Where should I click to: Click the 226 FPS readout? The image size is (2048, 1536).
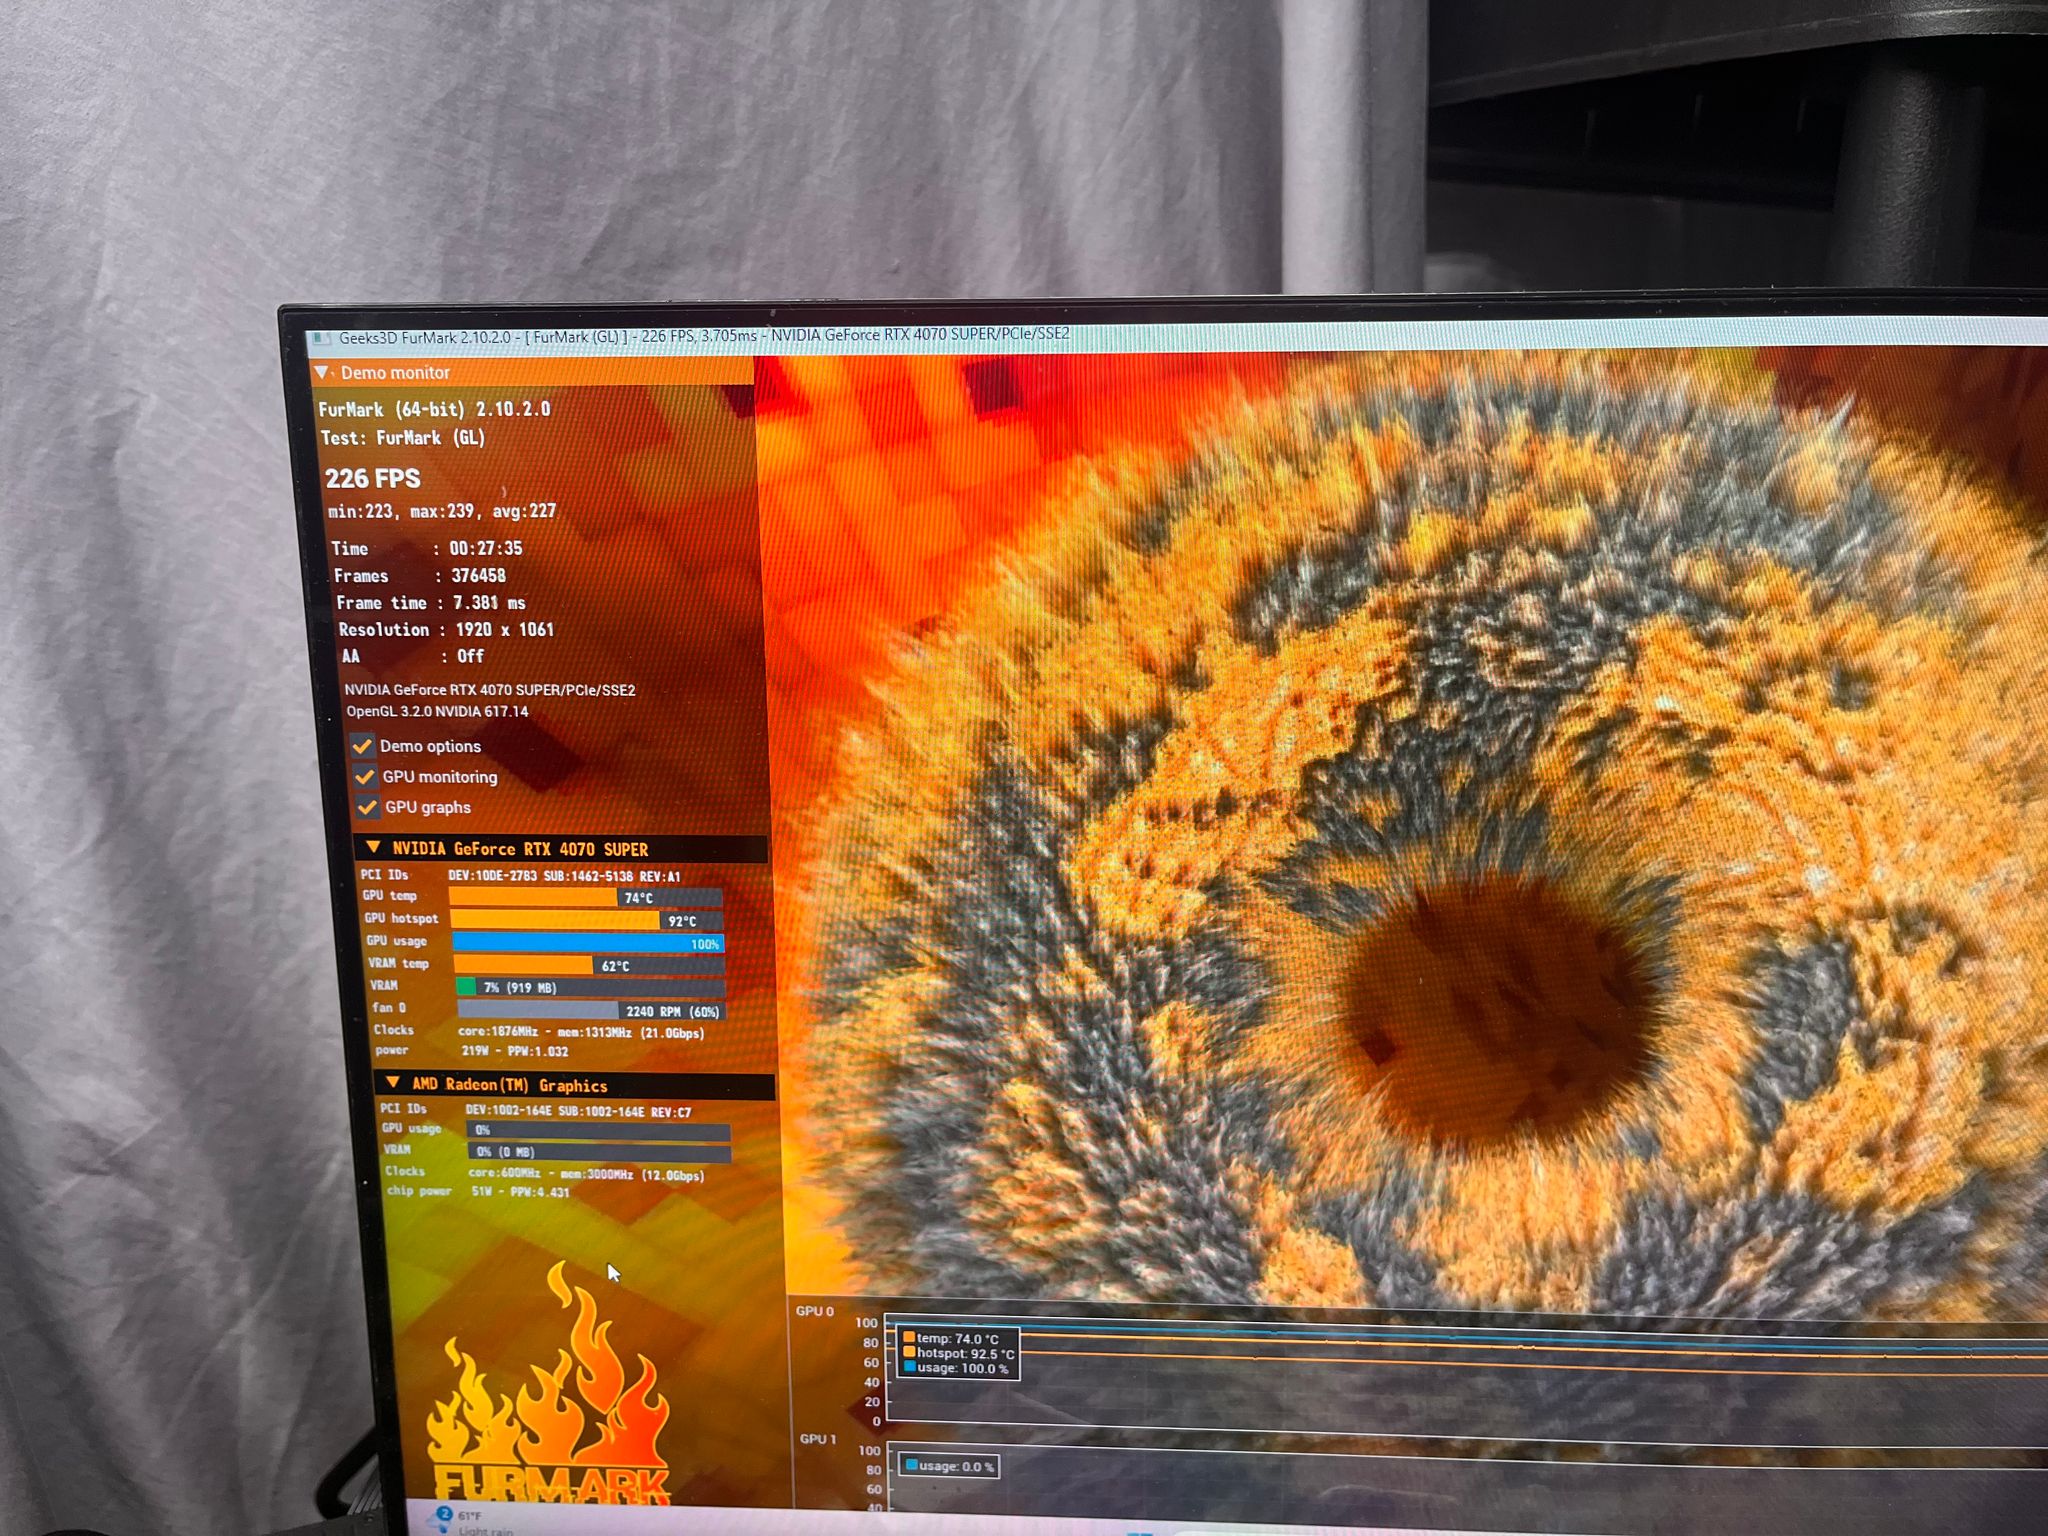pos(373,478)
